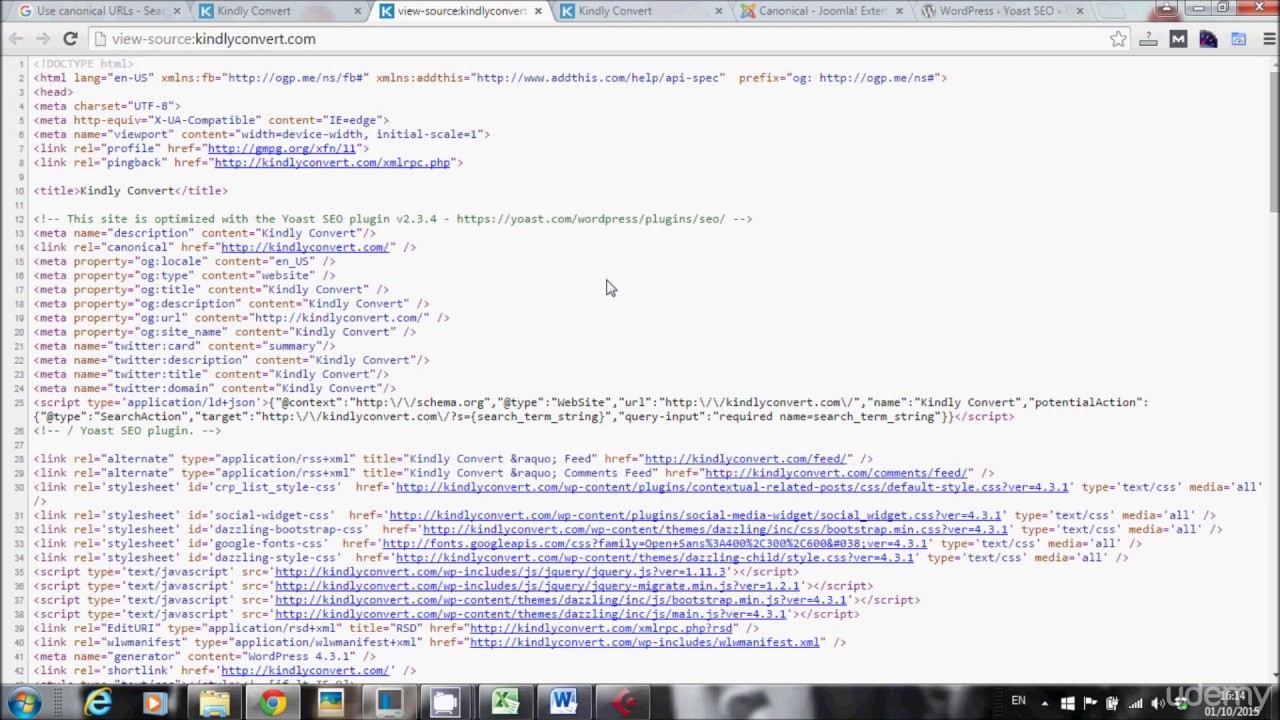Open the contextual-related-posts default-style.css link

click(732, 487)
